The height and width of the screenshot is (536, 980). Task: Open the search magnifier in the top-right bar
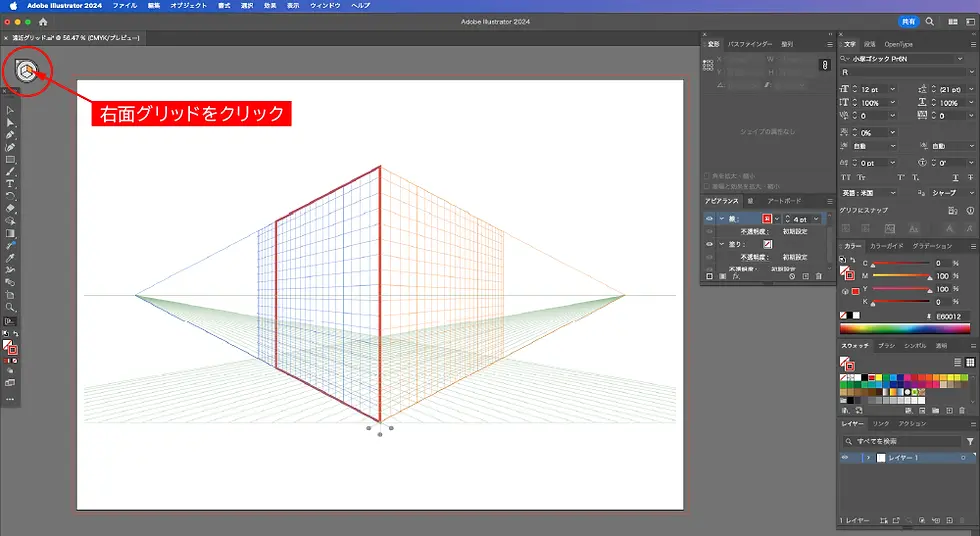click(x=930, y=21)
